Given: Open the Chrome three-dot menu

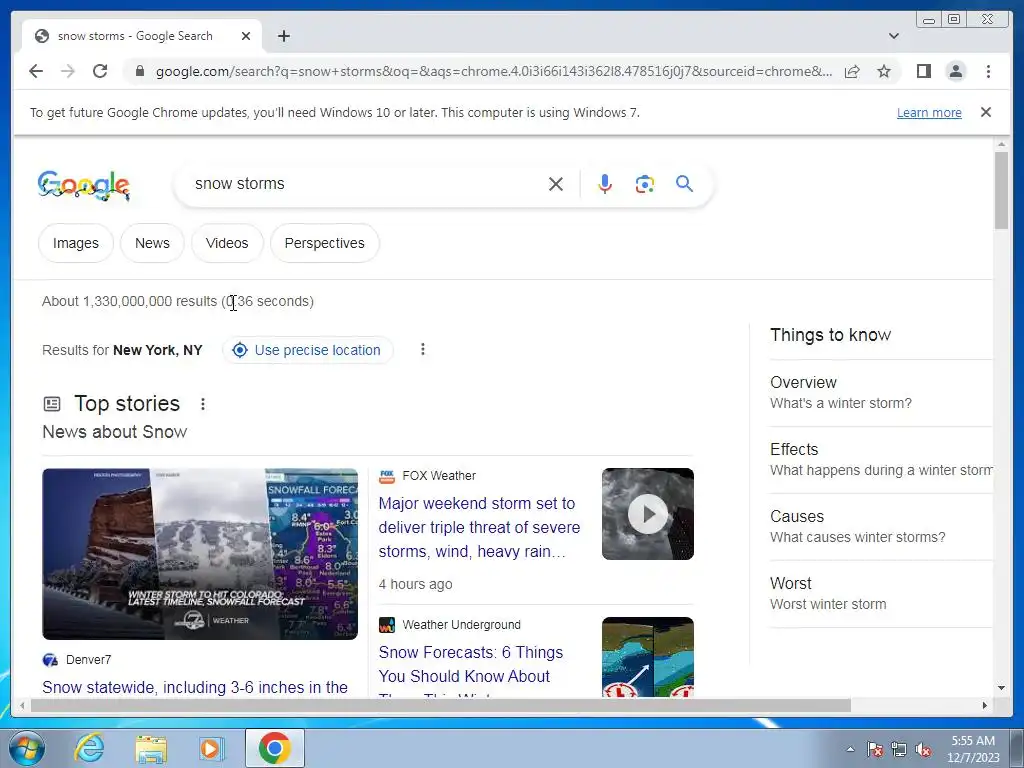Looking at the screenshot, I should click(988, 71).
